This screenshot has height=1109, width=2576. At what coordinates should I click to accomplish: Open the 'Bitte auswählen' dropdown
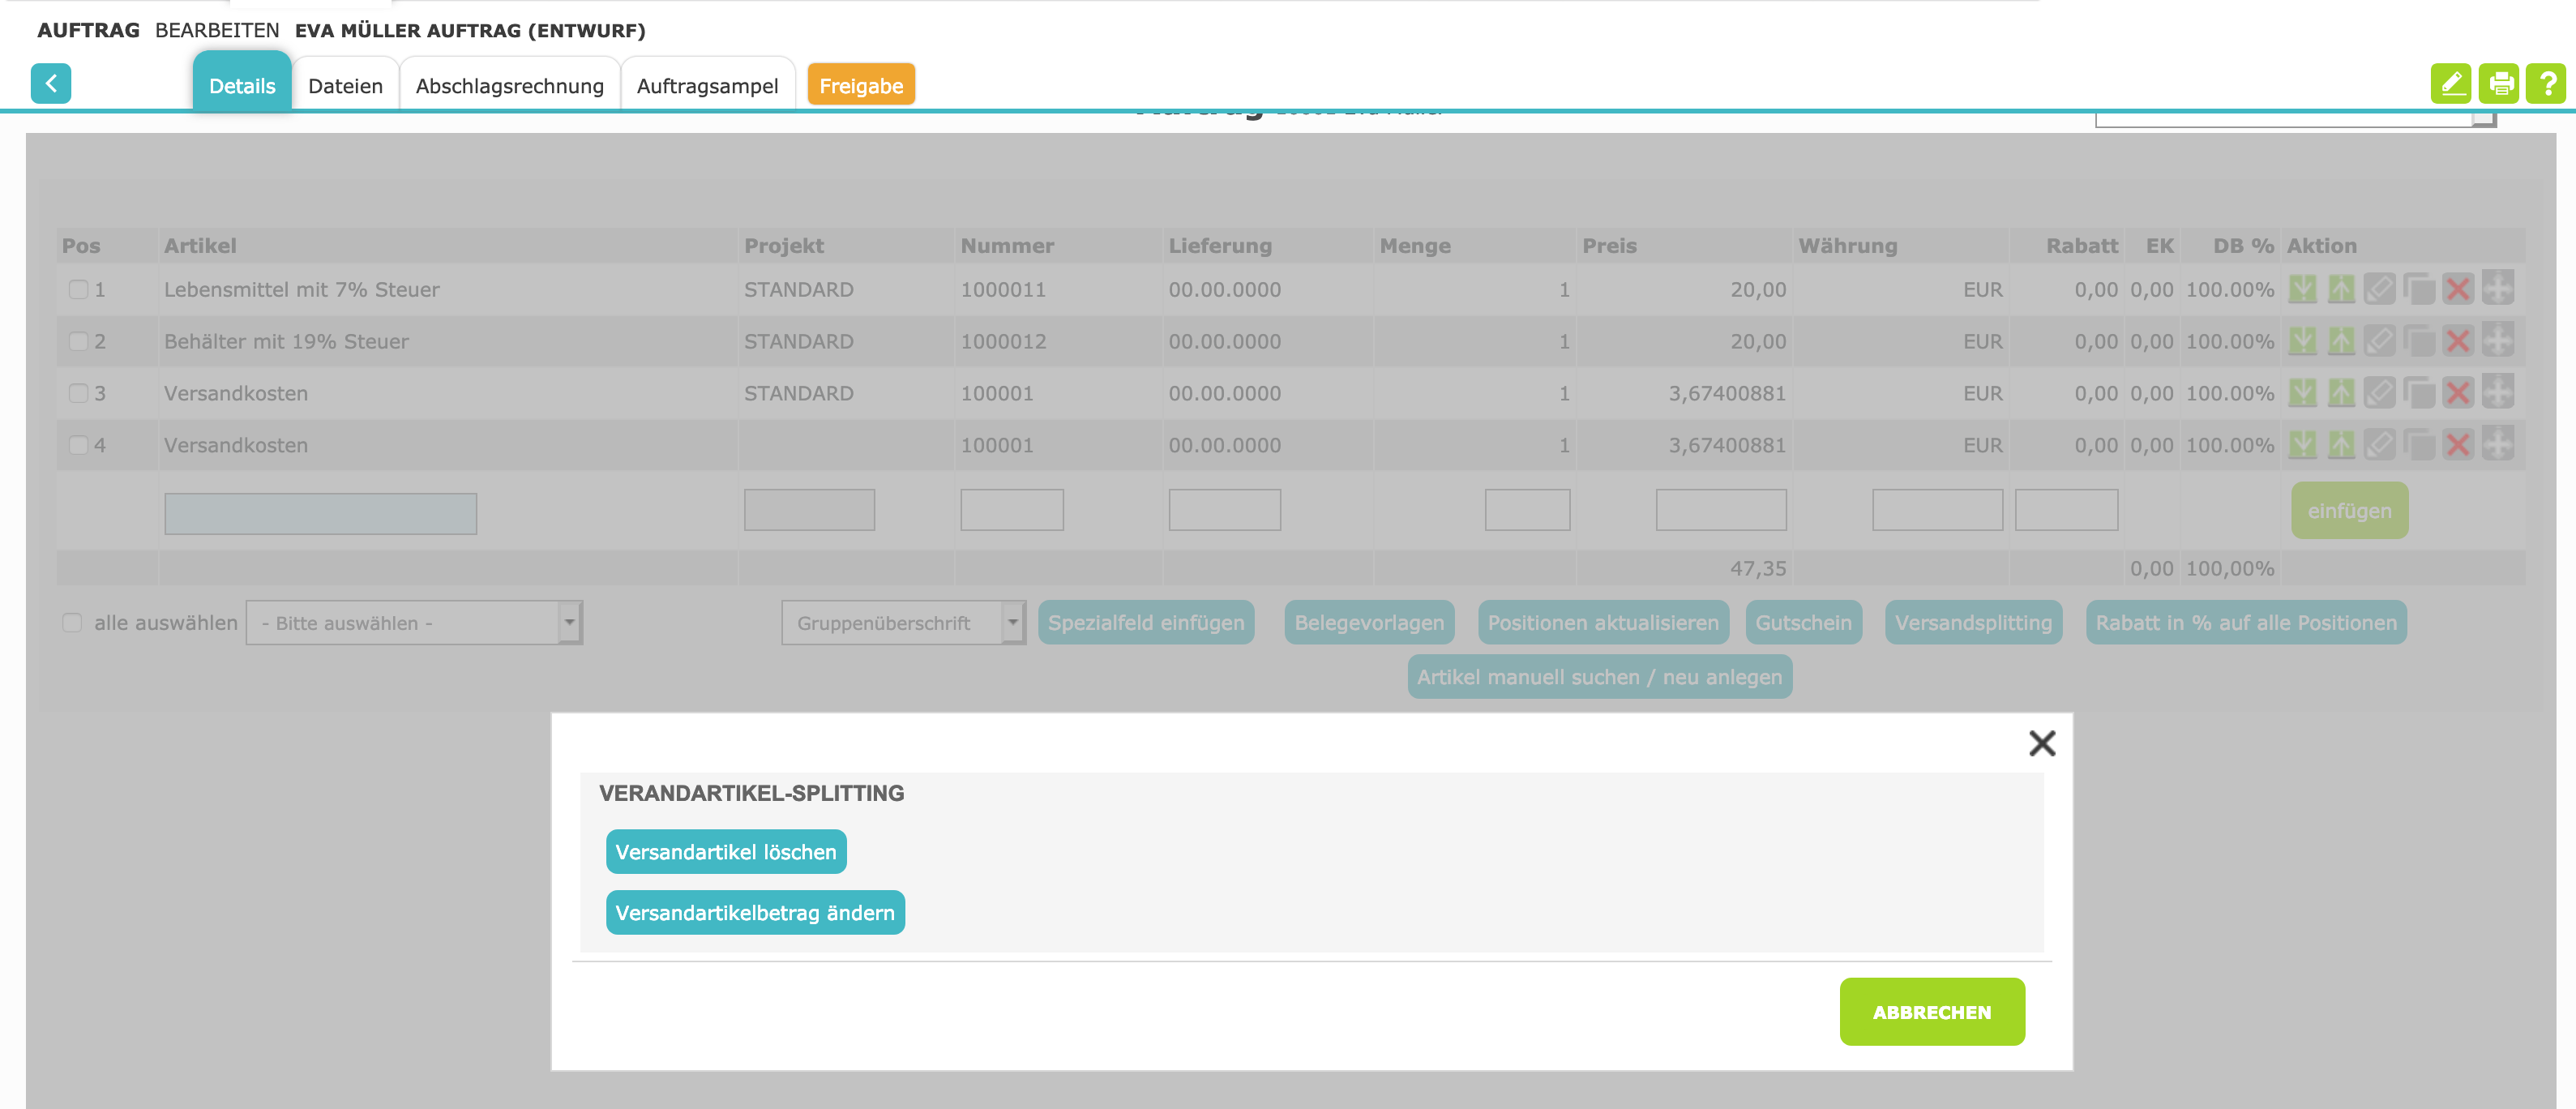414,622
